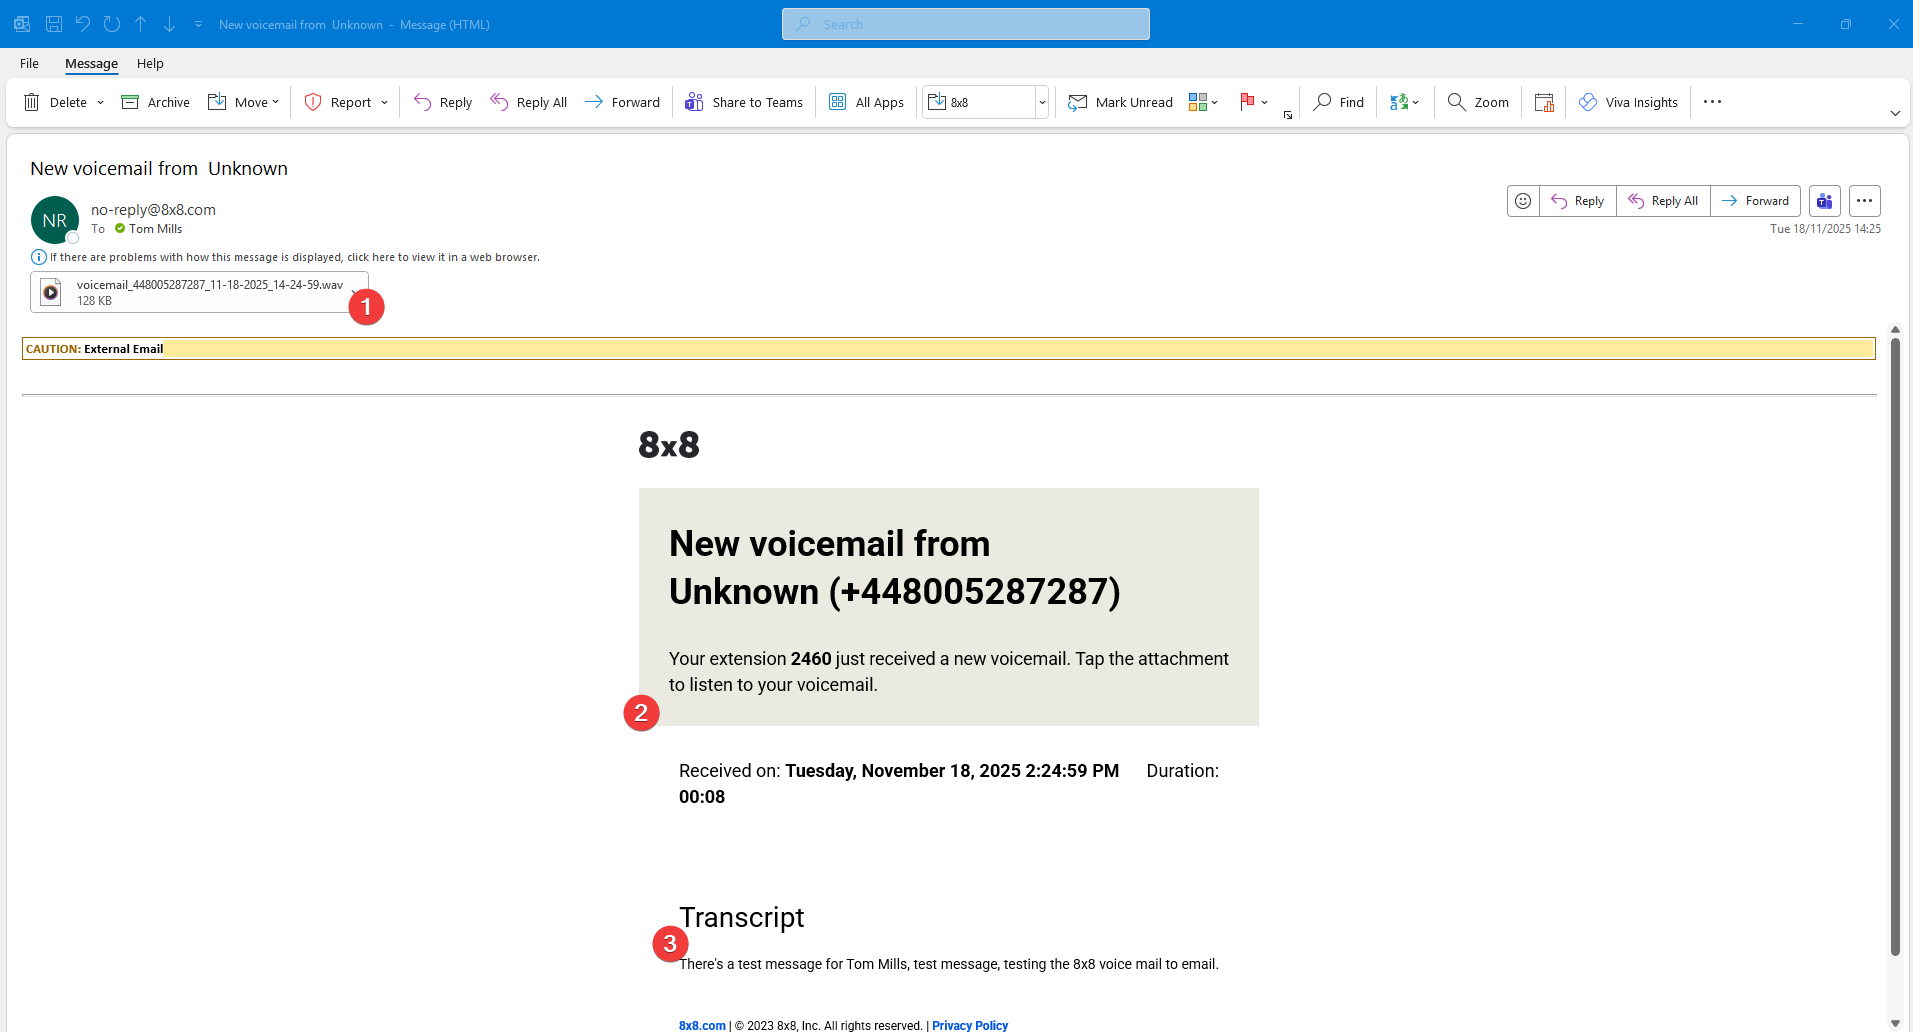Image resolution: width=1913 pixels, height=1032 pixels.
Task: Go to next item with down arrow
Action: (169, 24)
